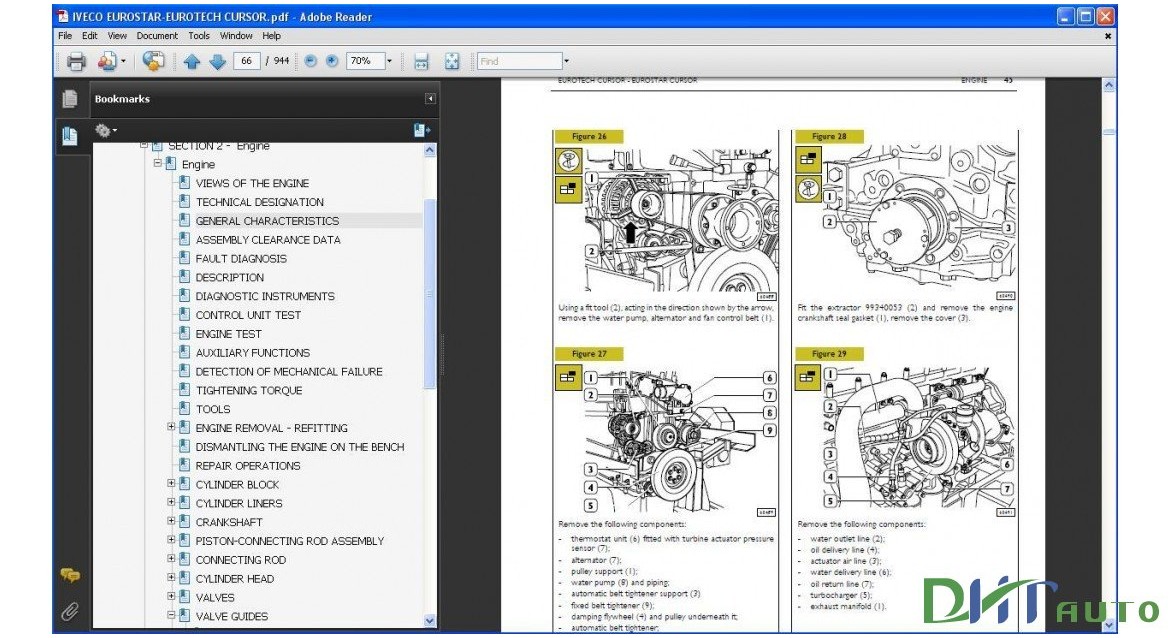Click the Print icon

(x=75, y=60)
